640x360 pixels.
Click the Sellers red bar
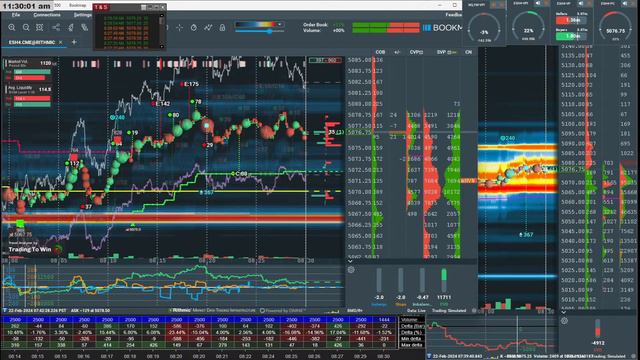click(571, 20)
